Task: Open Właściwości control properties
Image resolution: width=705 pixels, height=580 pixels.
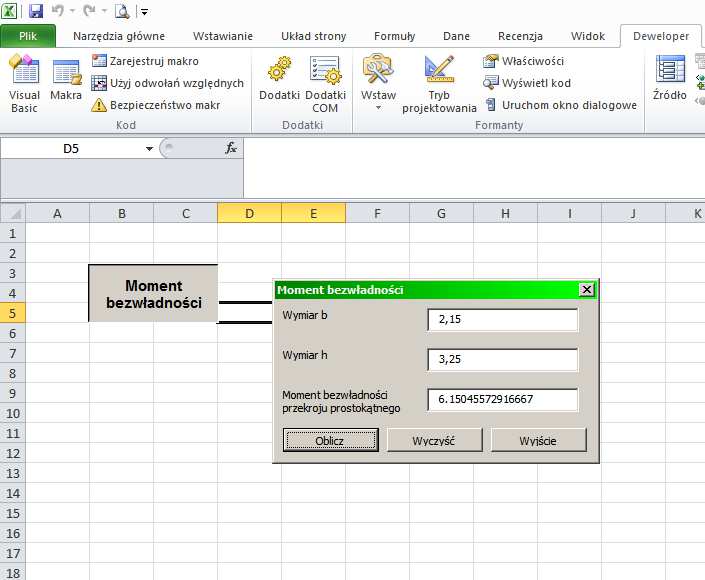Action: tap(524, 61)
